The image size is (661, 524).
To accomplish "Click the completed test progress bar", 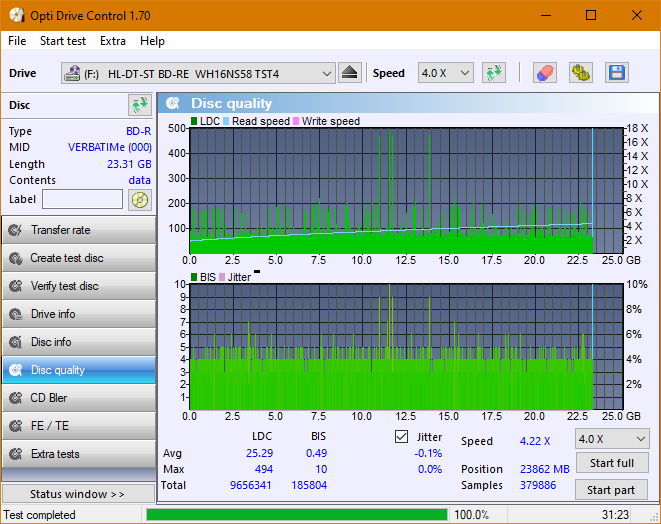I will point(297,515).
